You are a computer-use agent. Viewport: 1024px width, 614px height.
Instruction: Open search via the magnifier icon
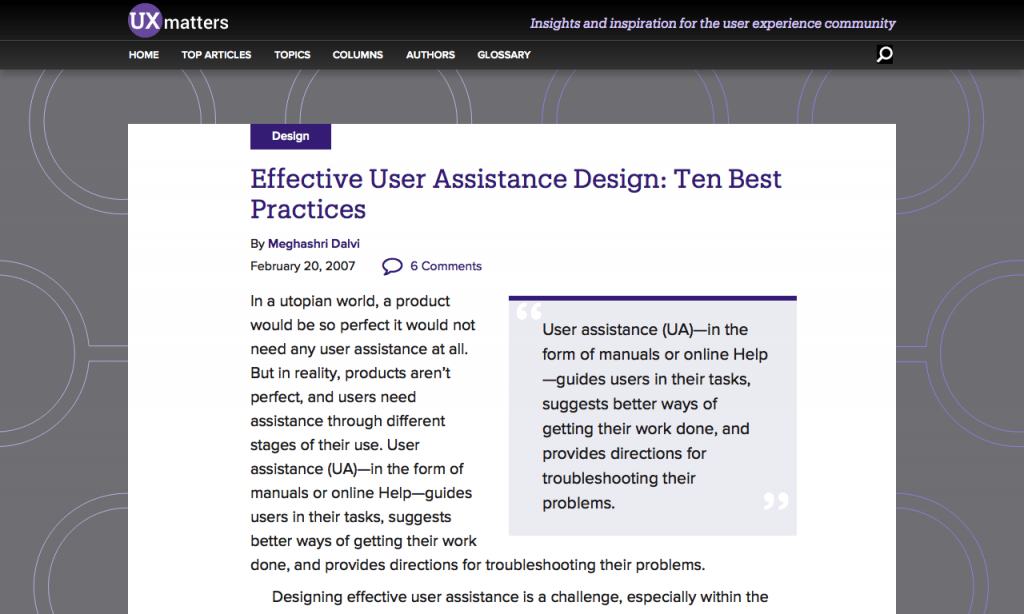[884, 54]
